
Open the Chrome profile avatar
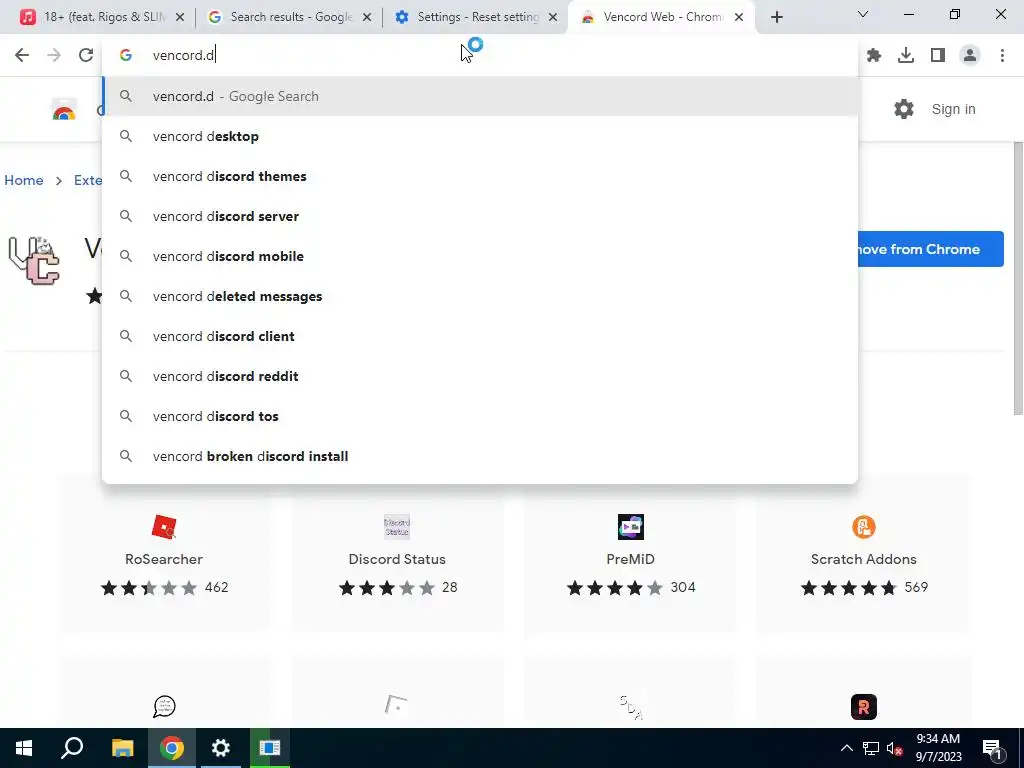click(970, 56)
